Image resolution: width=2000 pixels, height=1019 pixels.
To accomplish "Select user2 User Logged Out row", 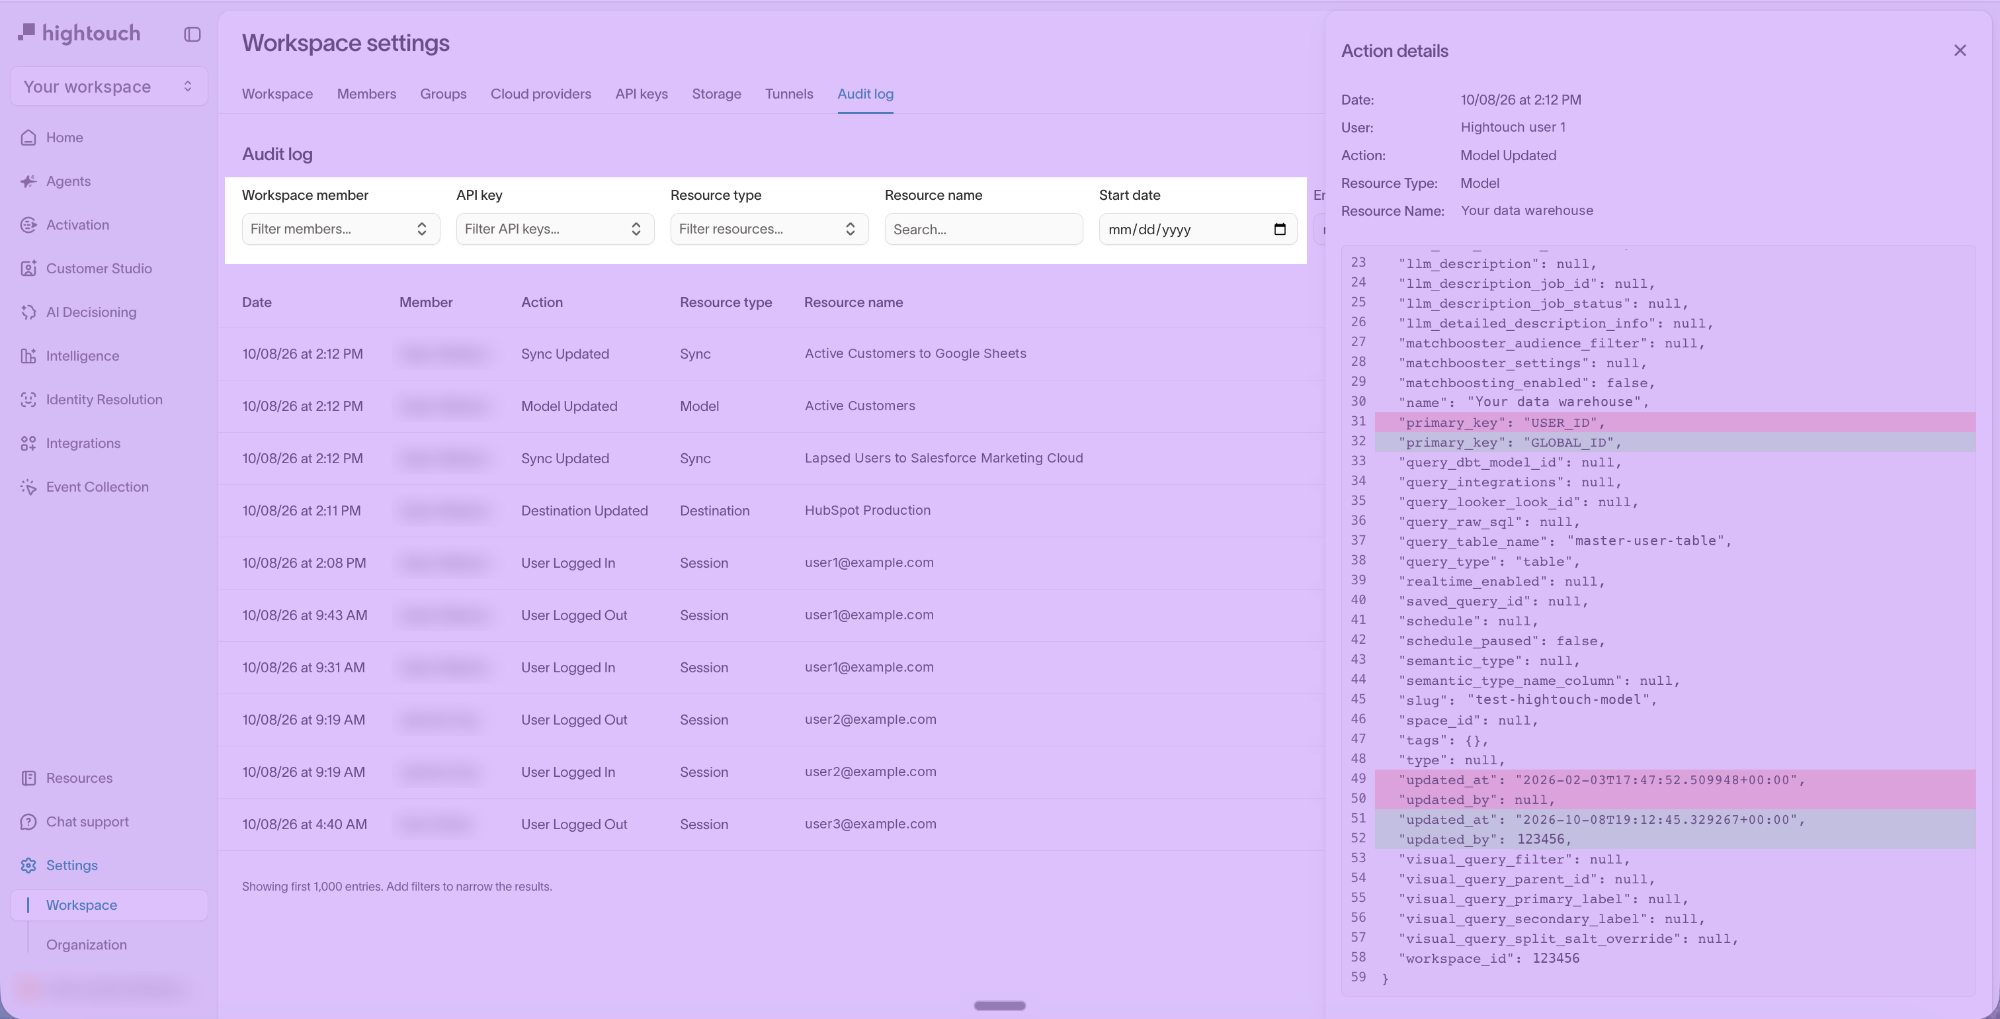I will click(771, 720).
